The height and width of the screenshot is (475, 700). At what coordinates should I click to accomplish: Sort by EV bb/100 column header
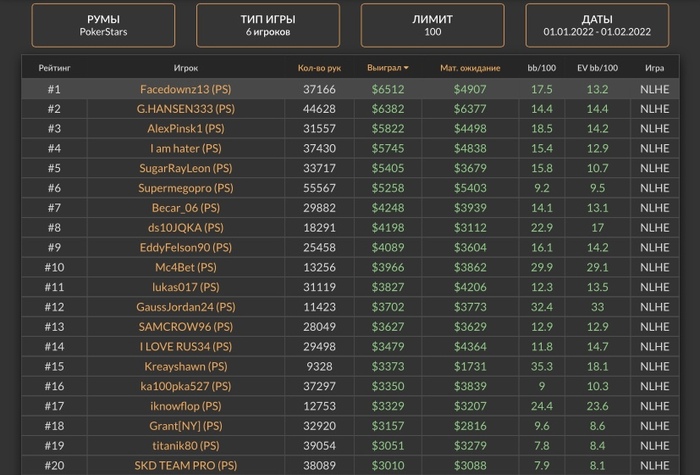pyautogui.click(x=598, y=68)
